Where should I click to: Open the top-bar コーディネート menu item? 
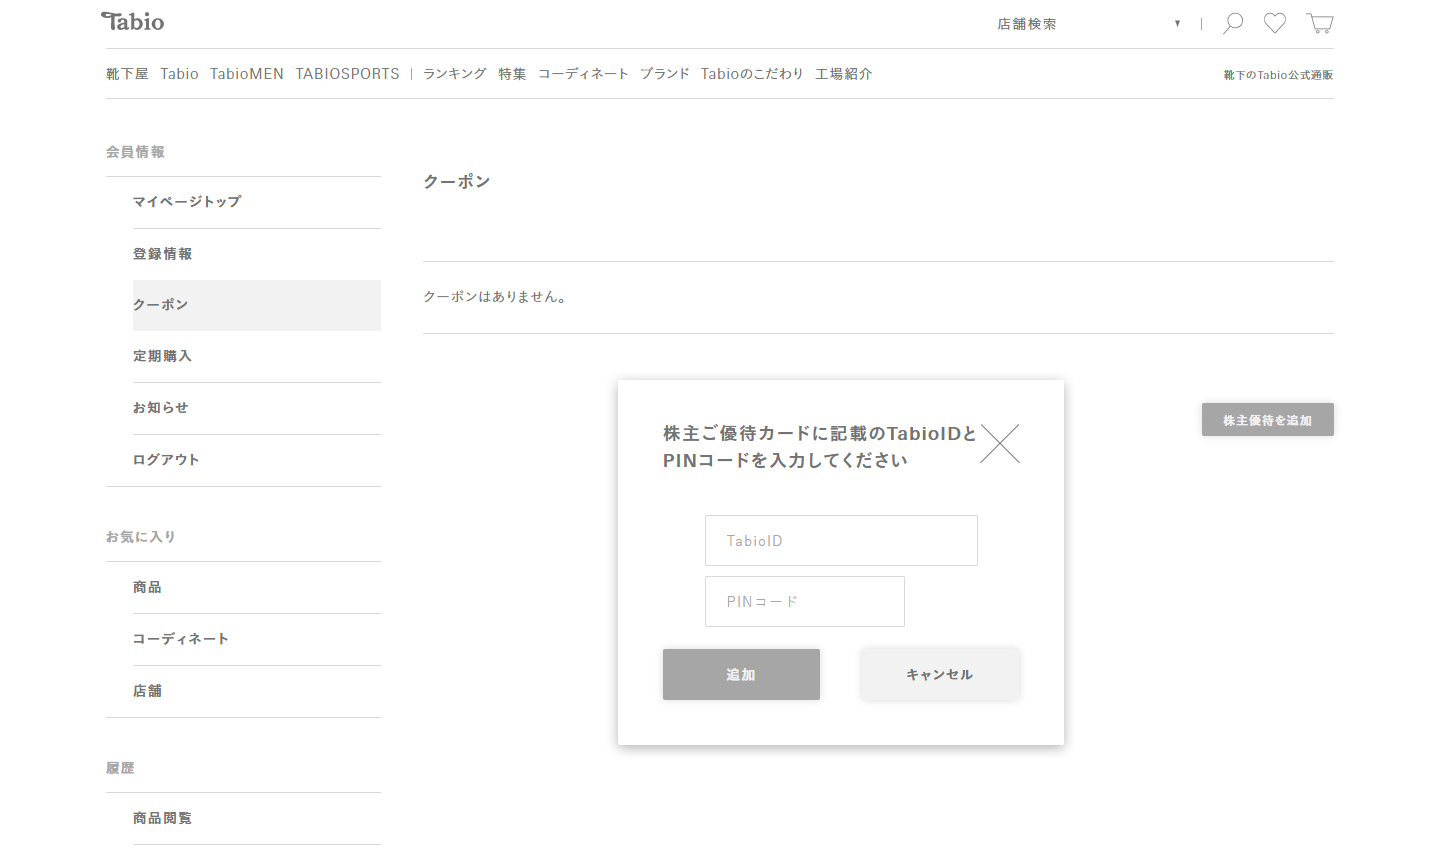click(583, 74)
